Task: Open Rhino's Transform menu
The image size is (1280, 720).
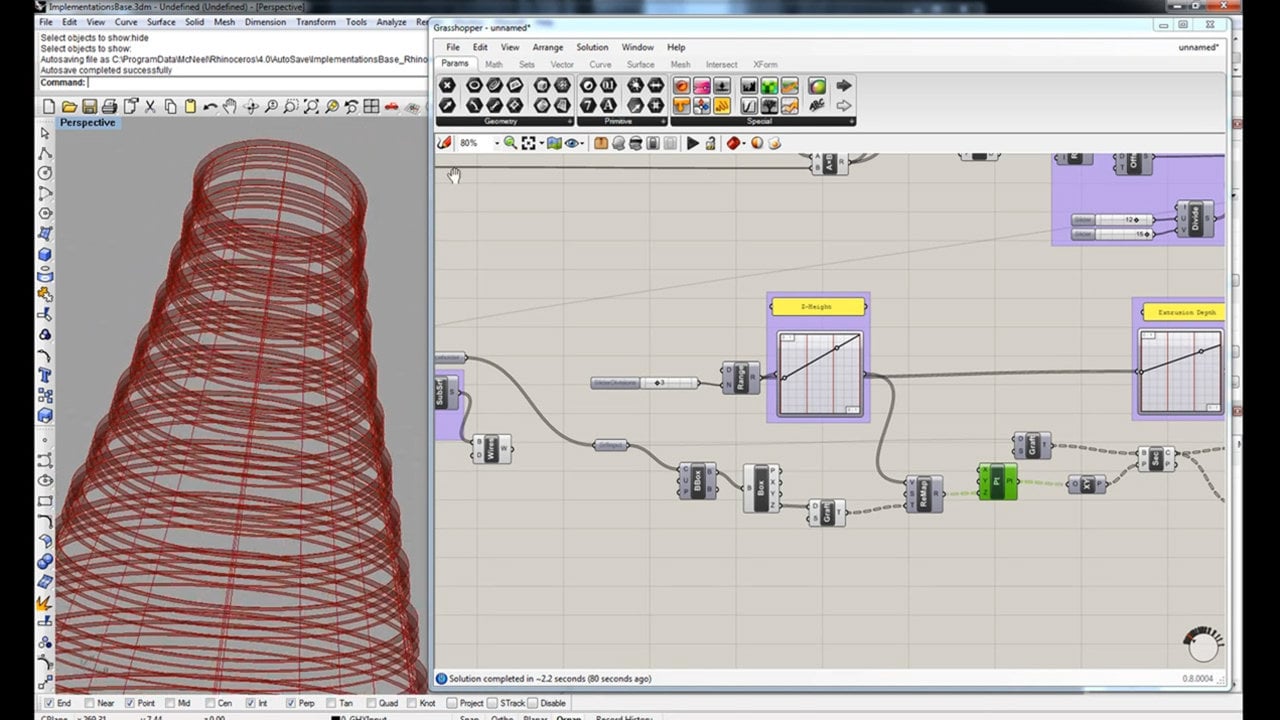Action: [316, 22]
